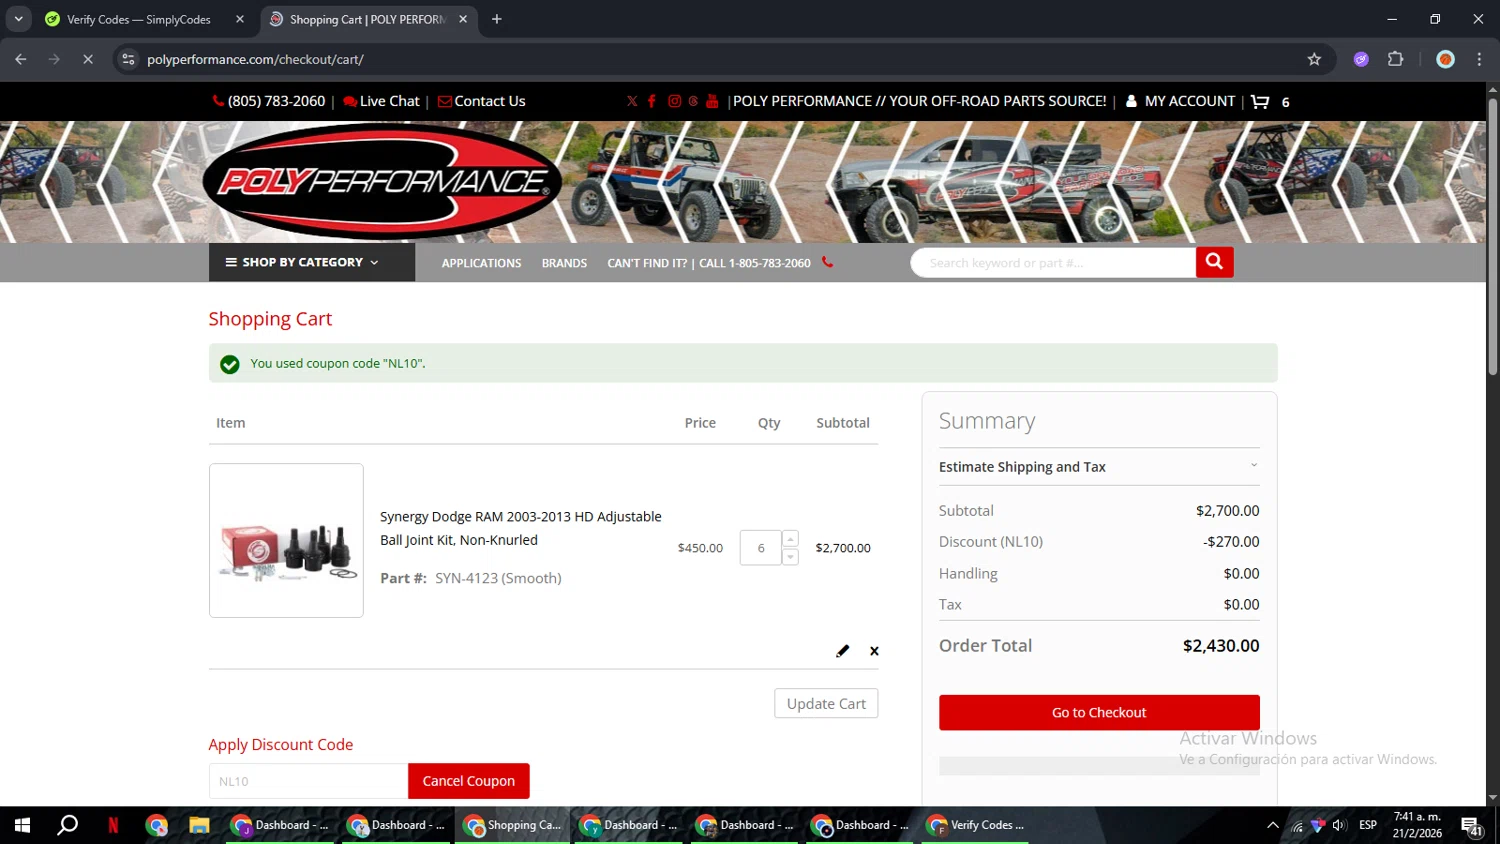Open the notification center icon
1500x844 pixels.
click(1472, 825)
